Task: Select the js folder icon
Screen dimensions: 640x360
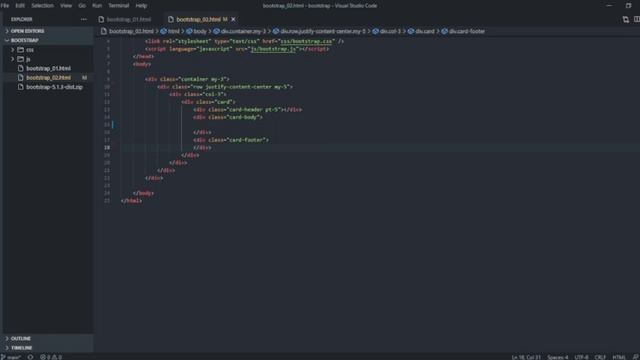Action: click(20, 59)
